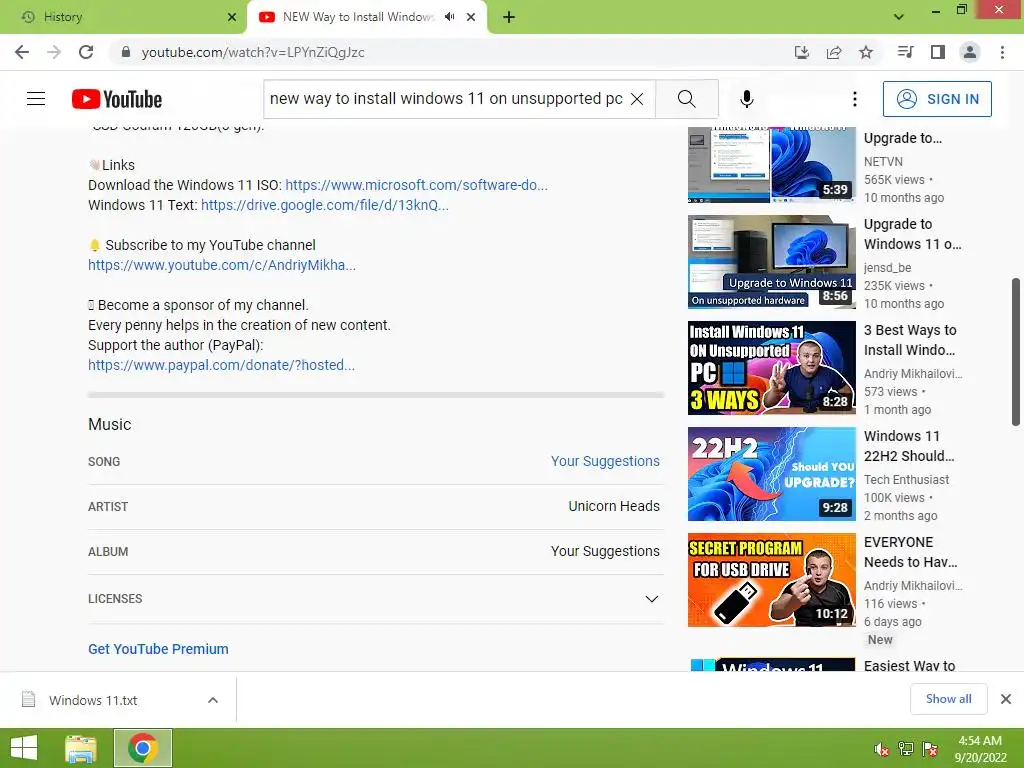The image size is (1024, 768).
Task: Click the Tech Enthusiast channel name
Action: [x=906, y=479]
